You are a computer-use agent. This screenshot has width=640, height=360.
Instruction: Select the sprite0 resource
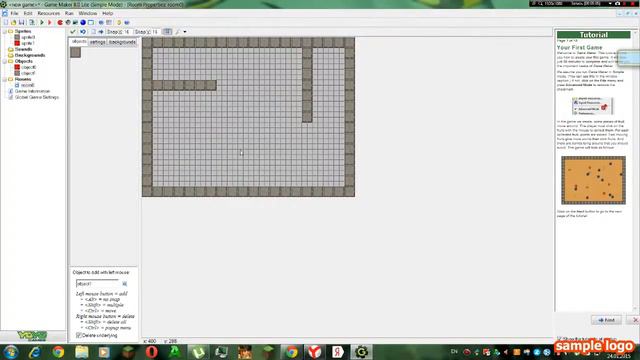coord(28,37)
